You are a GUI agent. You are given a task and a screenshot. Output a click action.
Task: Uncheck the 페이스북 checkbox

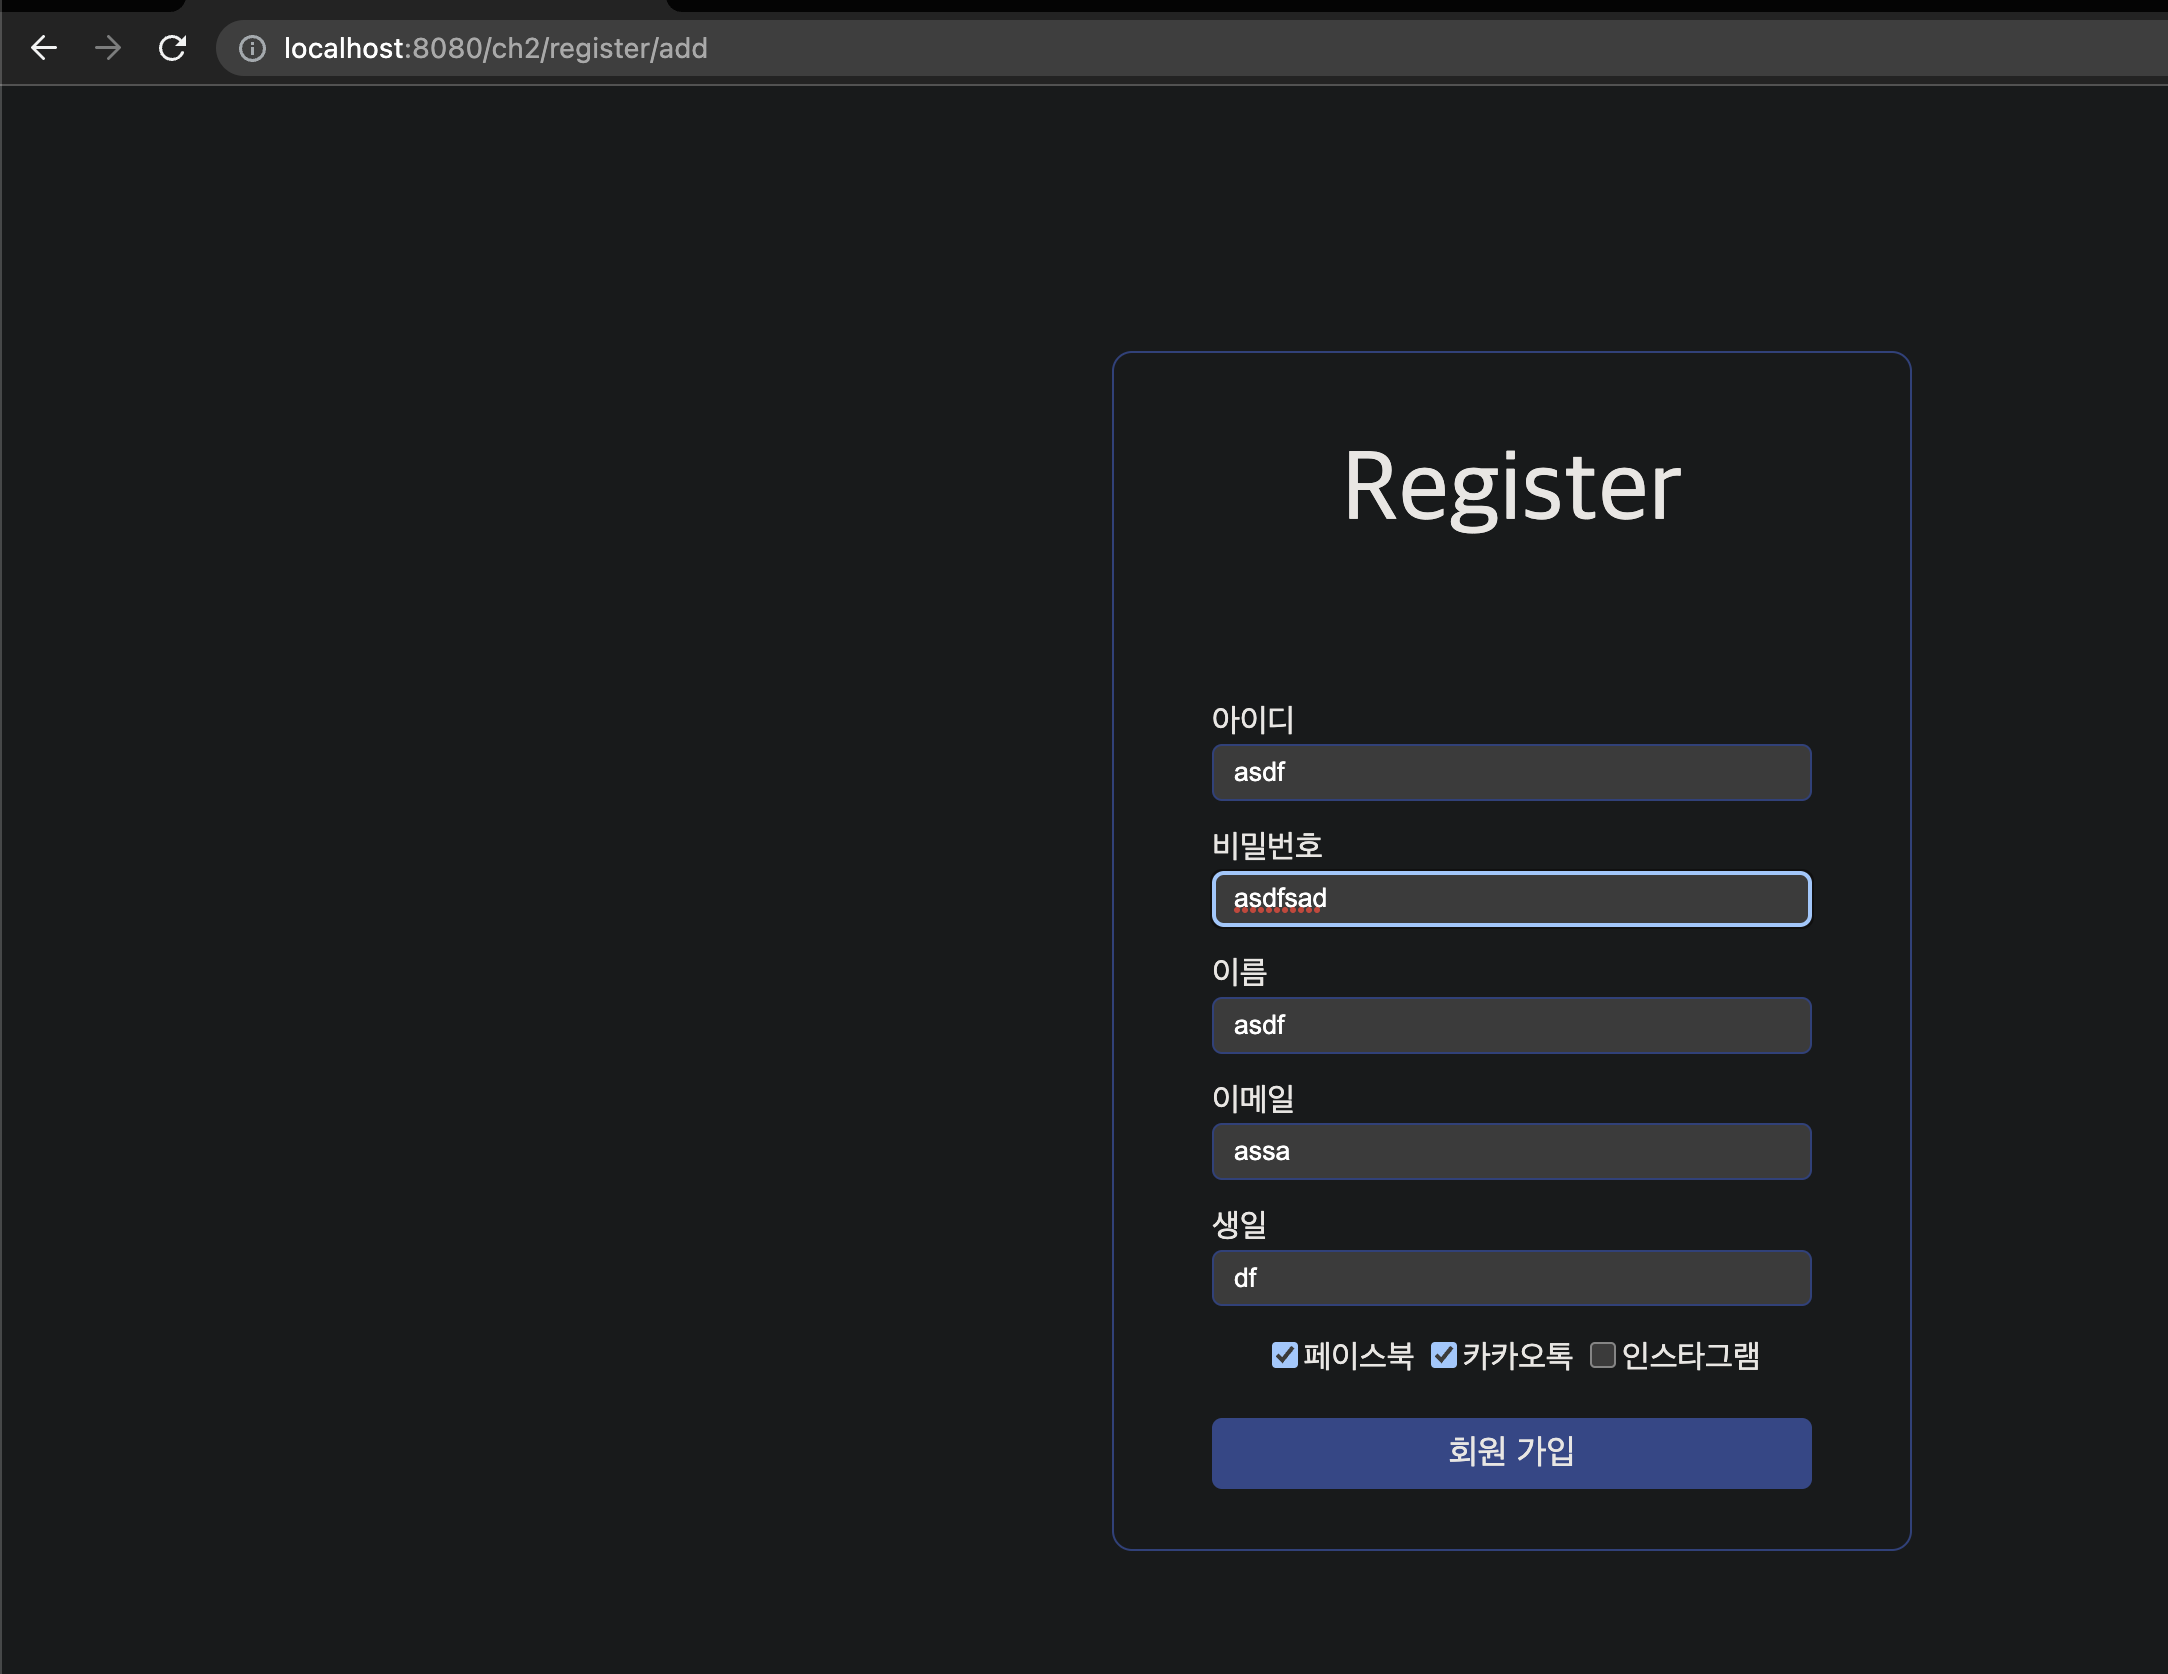pos(1284,1355)
